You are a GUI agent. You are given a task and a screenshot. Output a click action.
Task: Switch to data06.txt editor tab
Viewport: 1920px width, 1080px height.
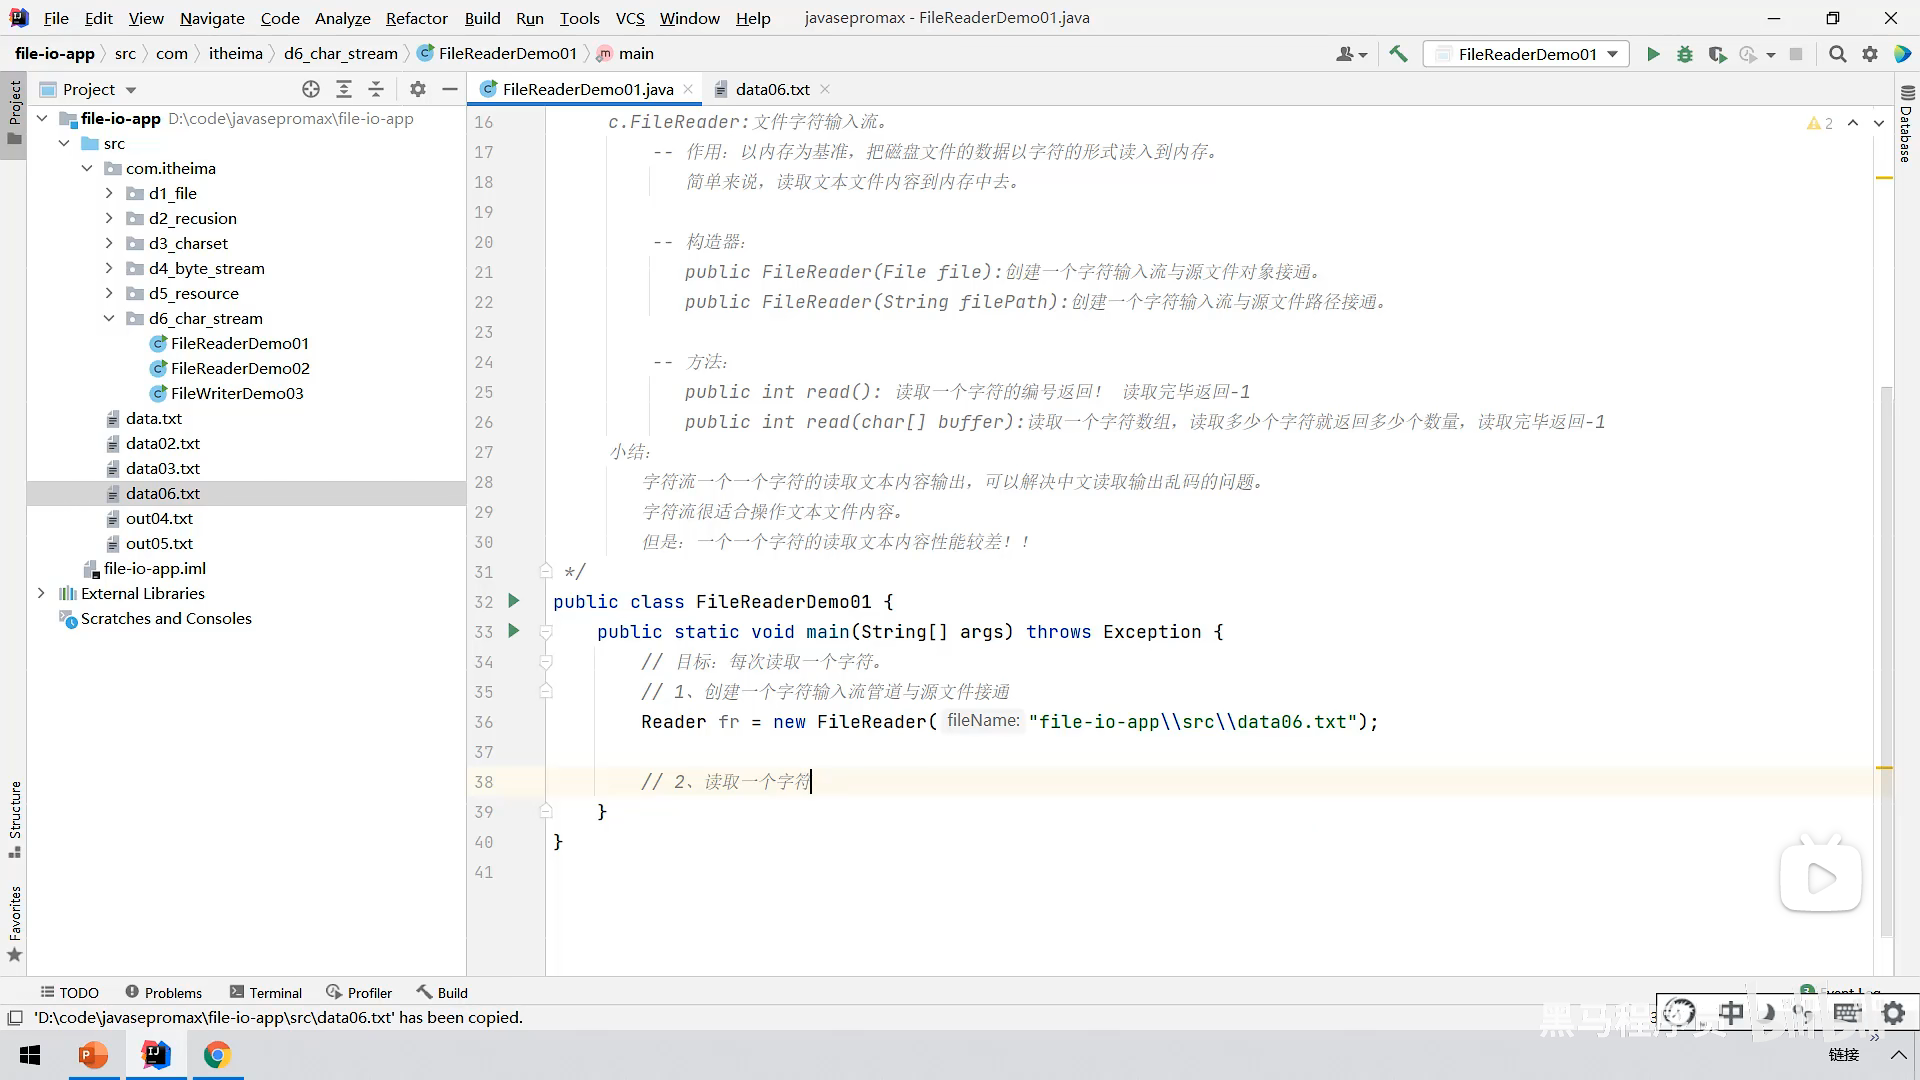771,89
